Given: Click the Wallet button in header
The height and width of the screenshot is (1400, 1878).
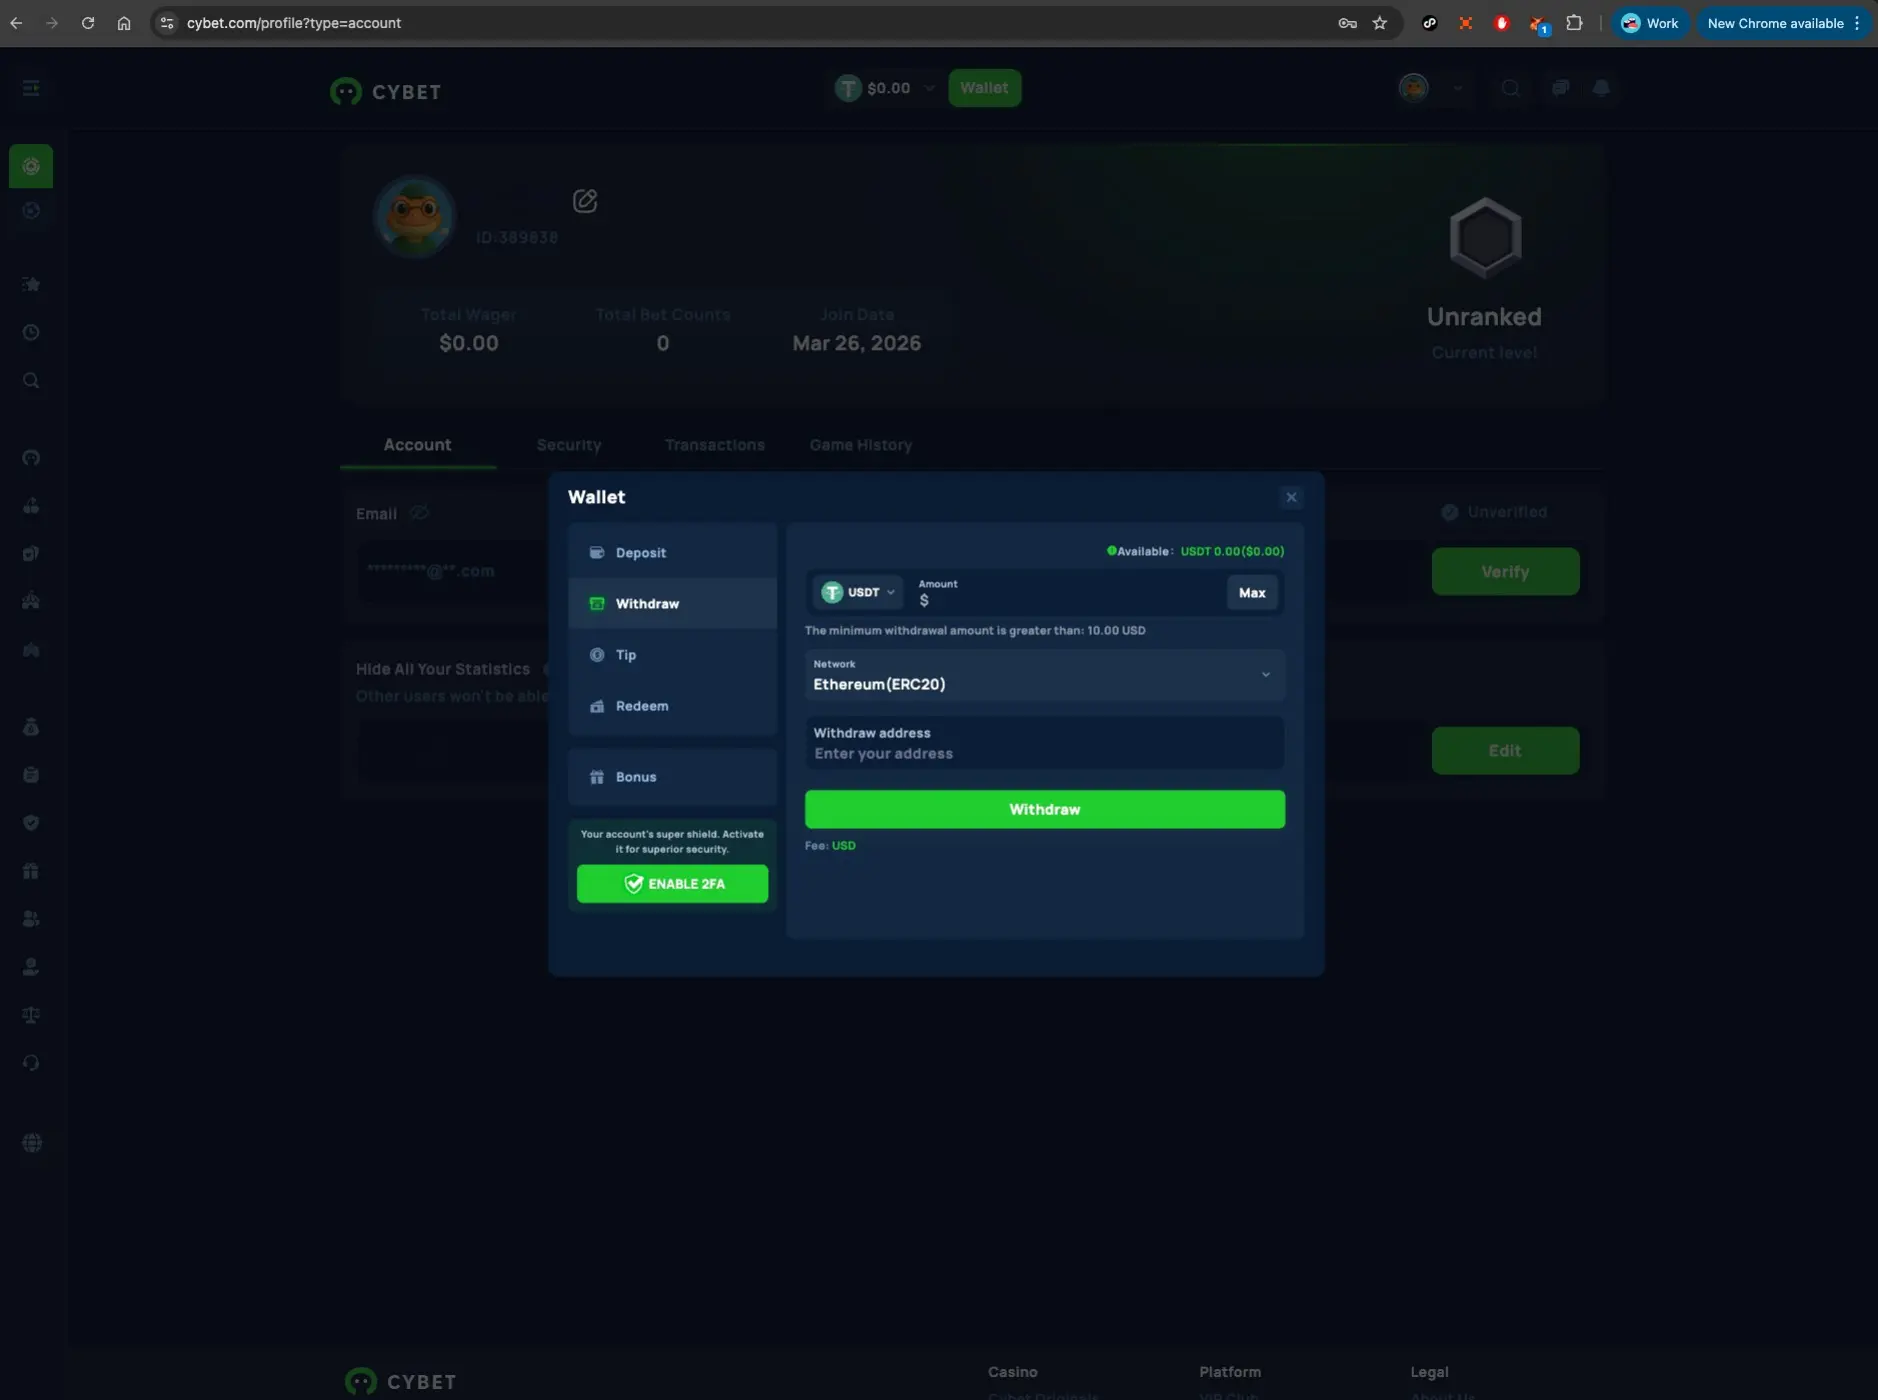Looking at the screenshot, I should coord(984,88).
